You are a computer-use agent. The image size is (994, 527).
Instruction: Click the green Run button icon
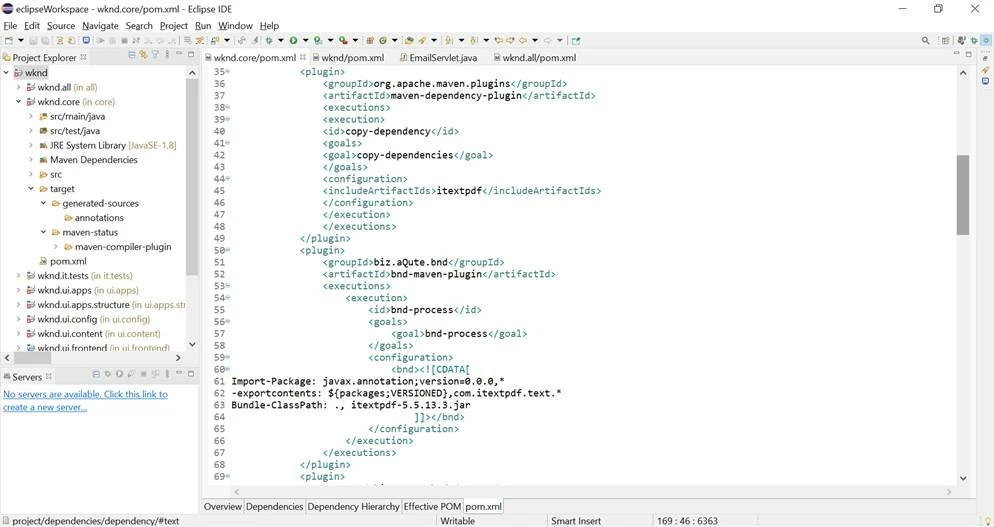tap(294, 41)
